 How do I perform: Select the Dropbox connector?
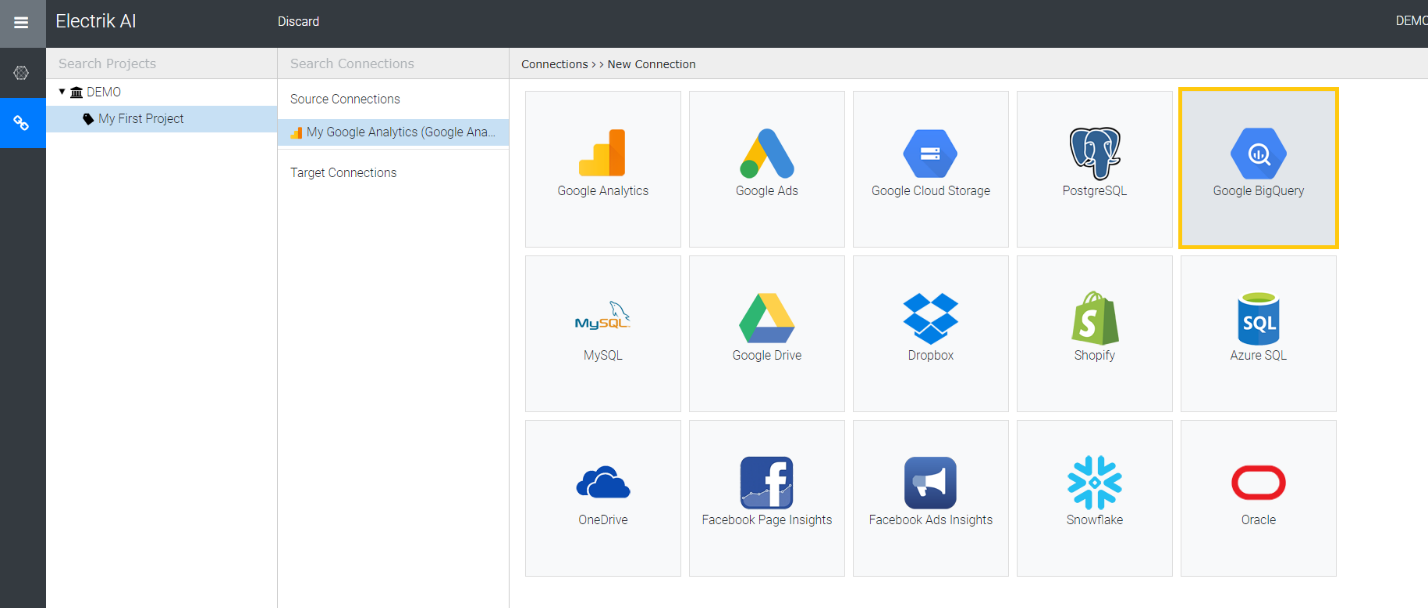click(x=930, y=333)
